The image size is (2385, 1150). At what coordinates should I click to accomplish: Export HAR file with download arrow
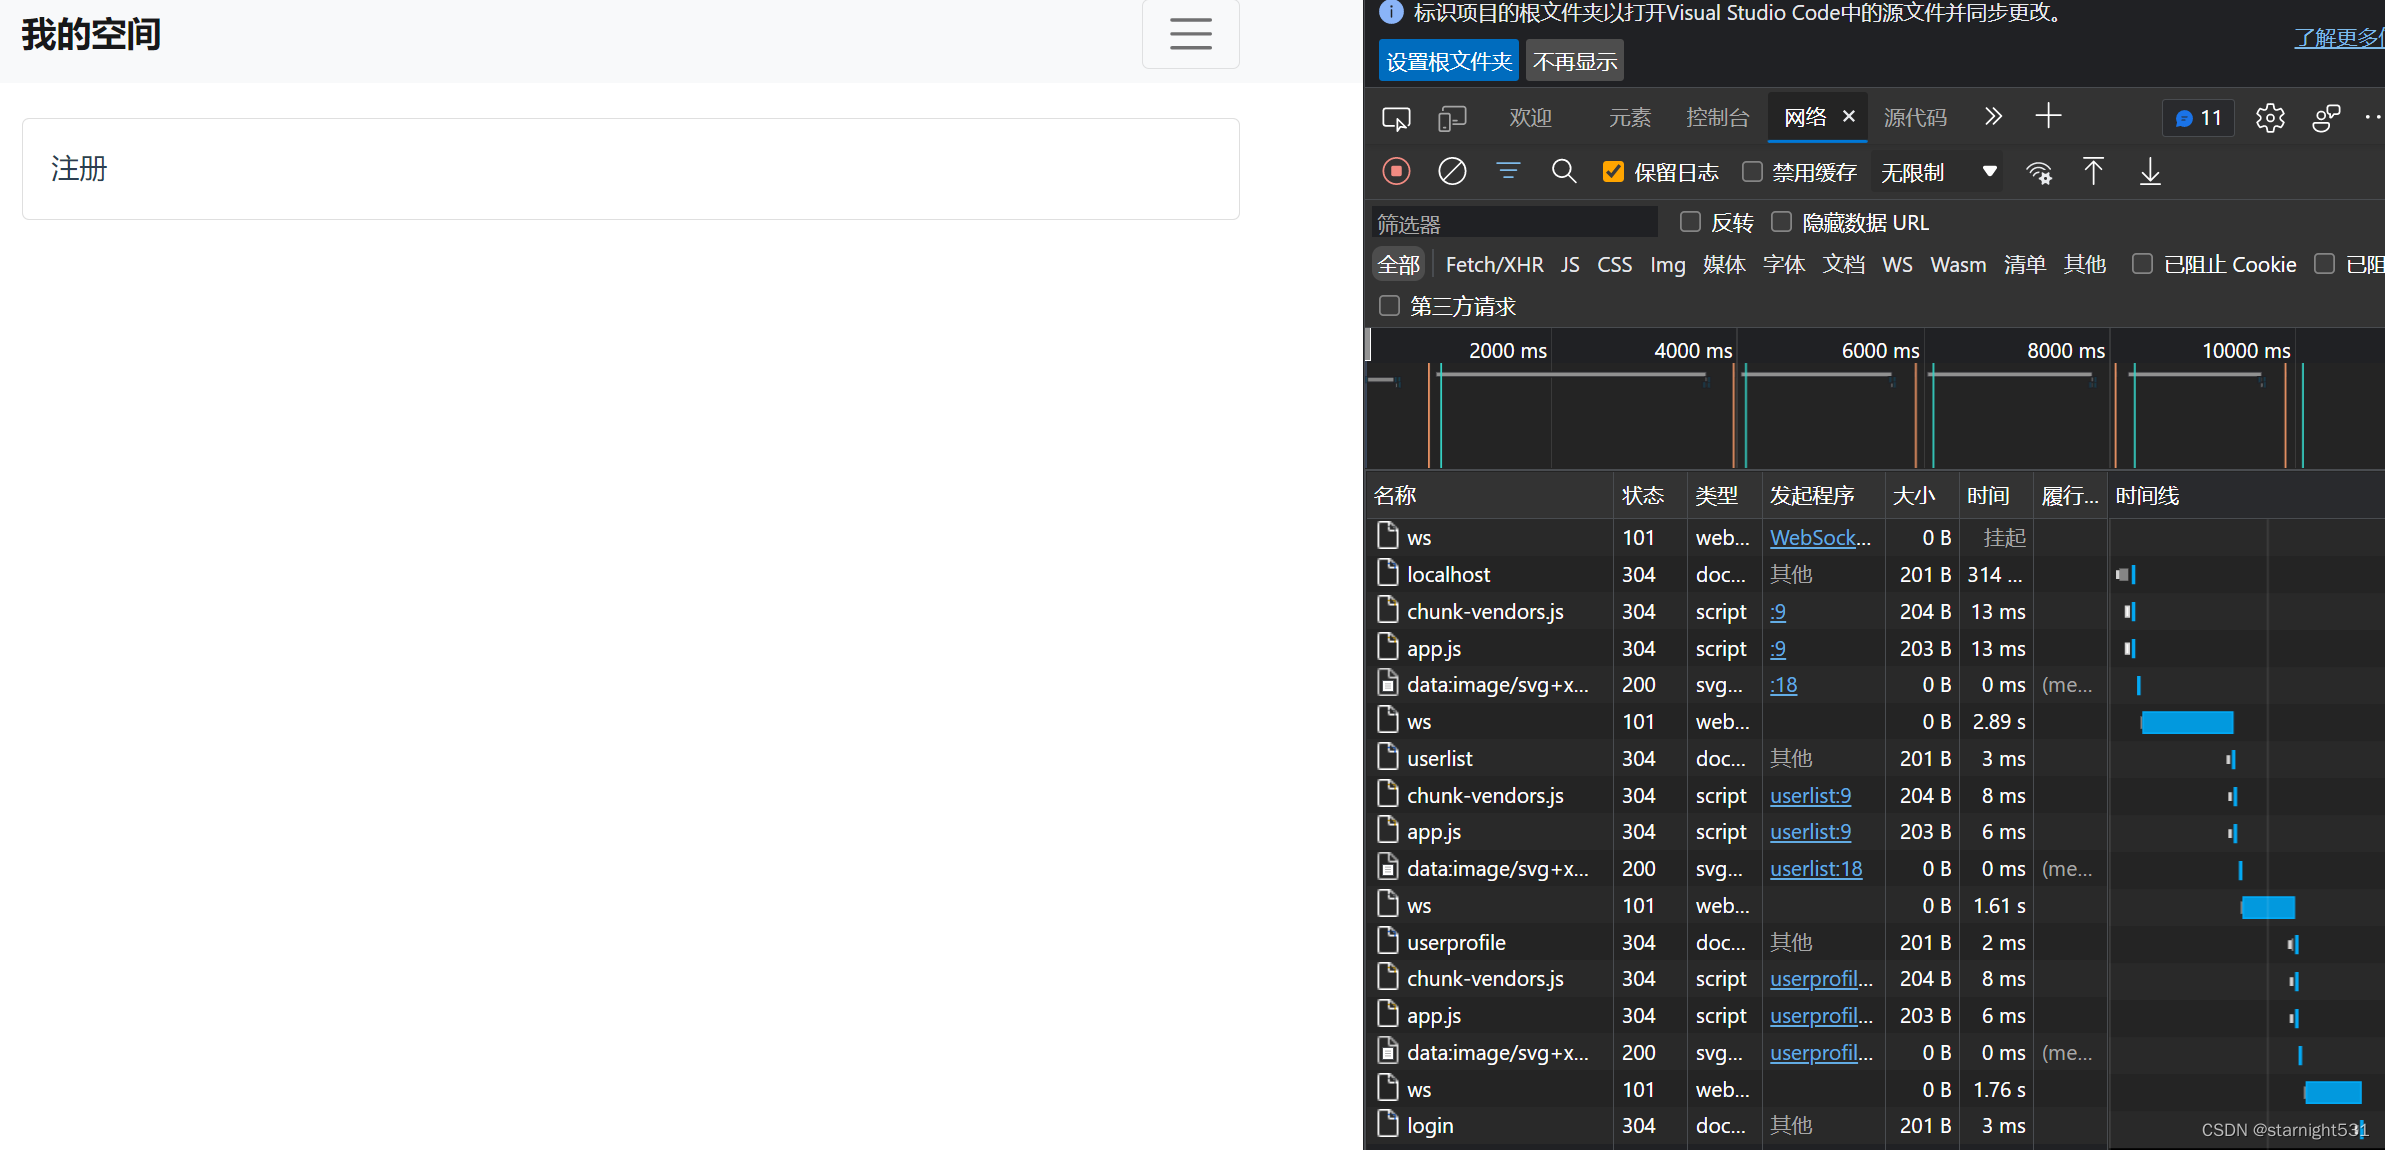click(x=2150, y=172)
